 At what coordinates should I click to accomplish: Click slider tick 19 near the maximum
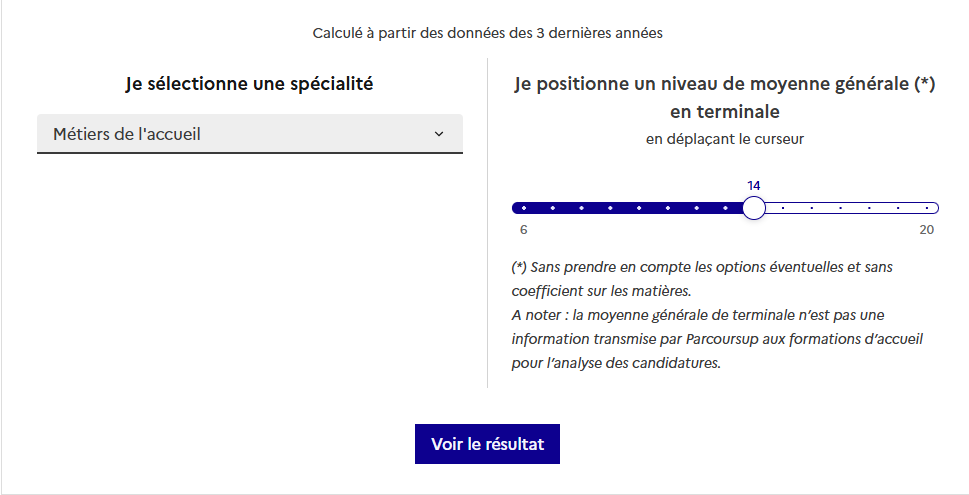point(899,208)
